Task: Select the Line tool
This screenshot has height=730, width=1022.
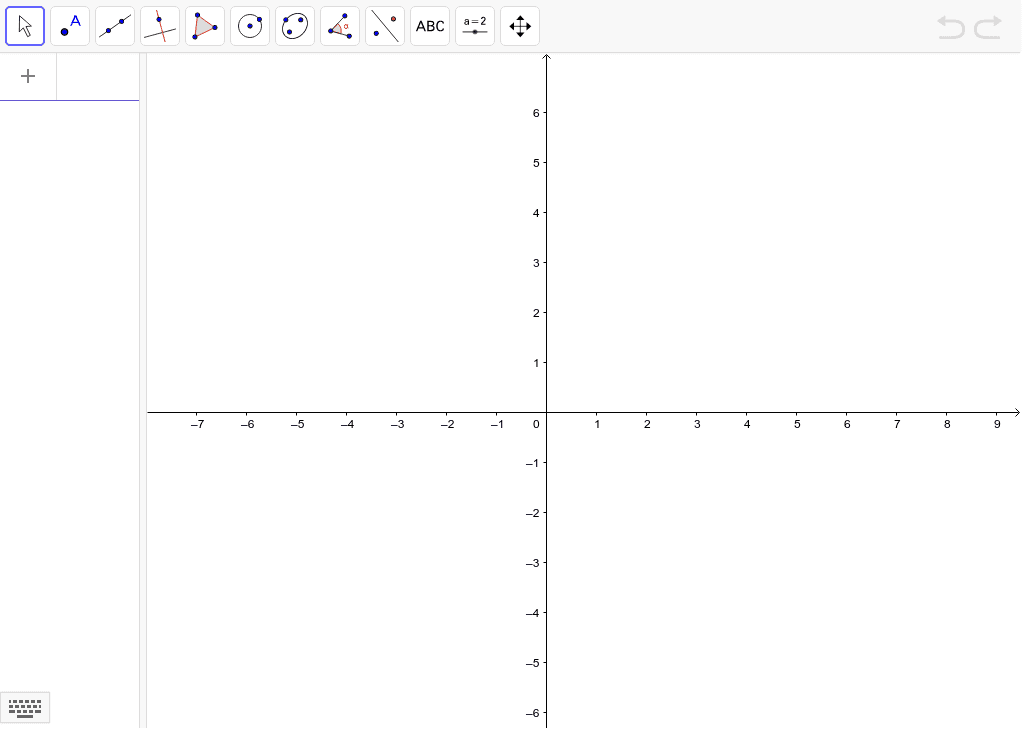Action: [114, 25]
